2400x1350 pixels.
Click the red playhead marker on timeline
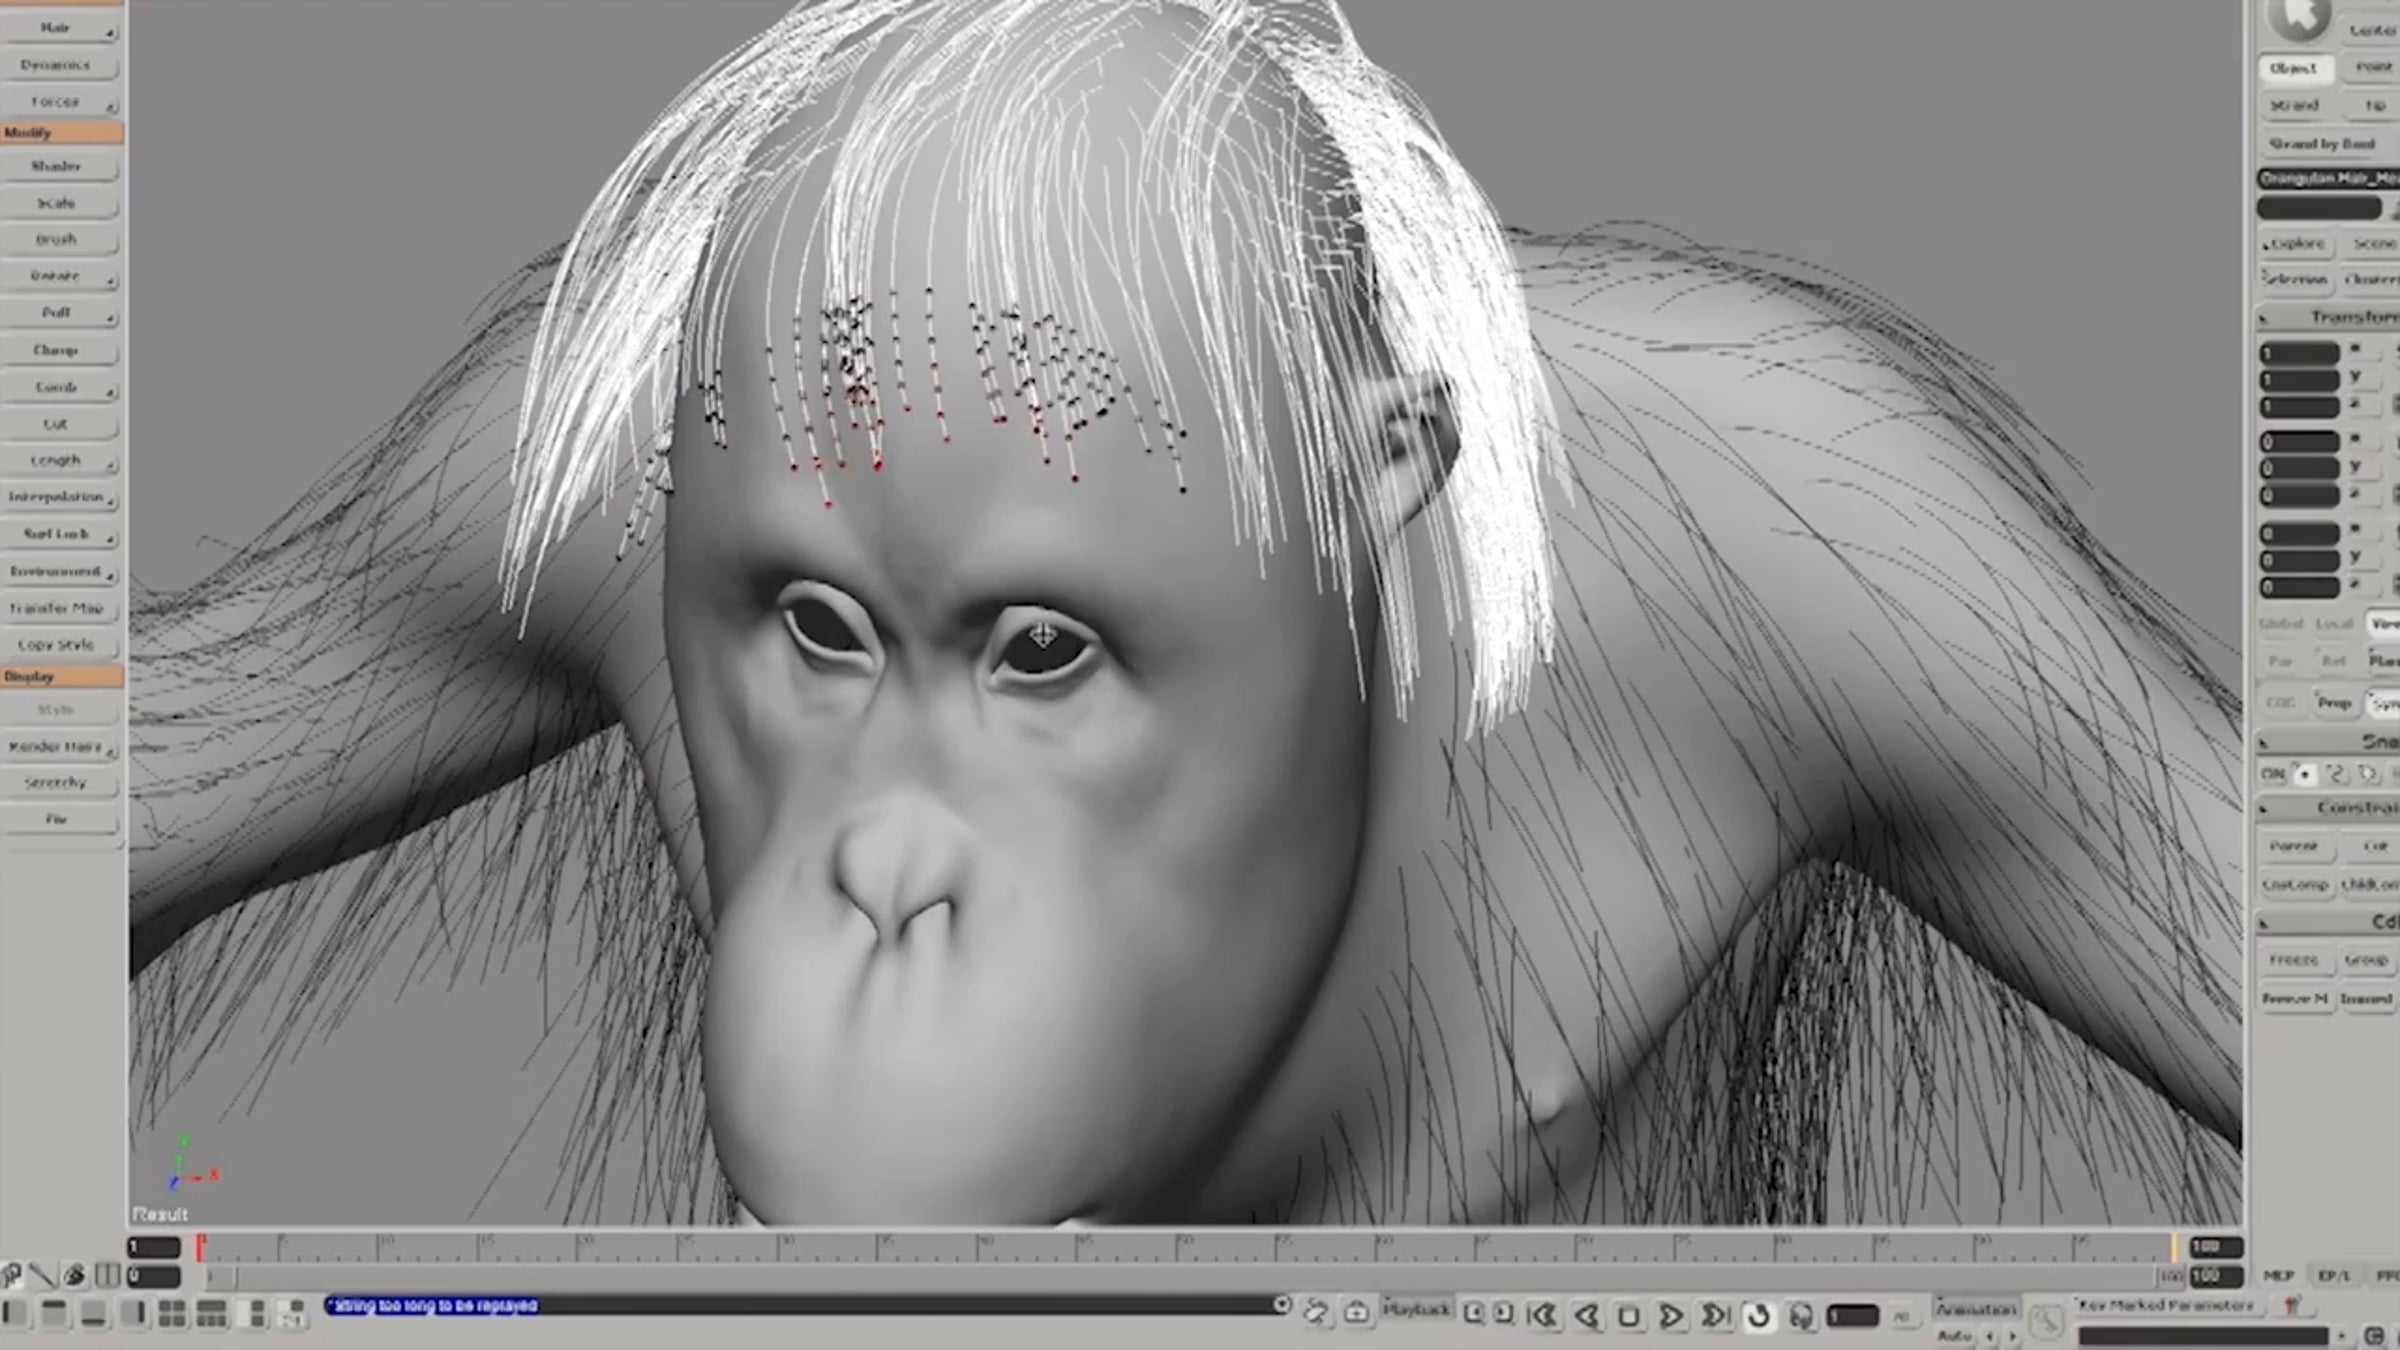tap(201, 1246)
